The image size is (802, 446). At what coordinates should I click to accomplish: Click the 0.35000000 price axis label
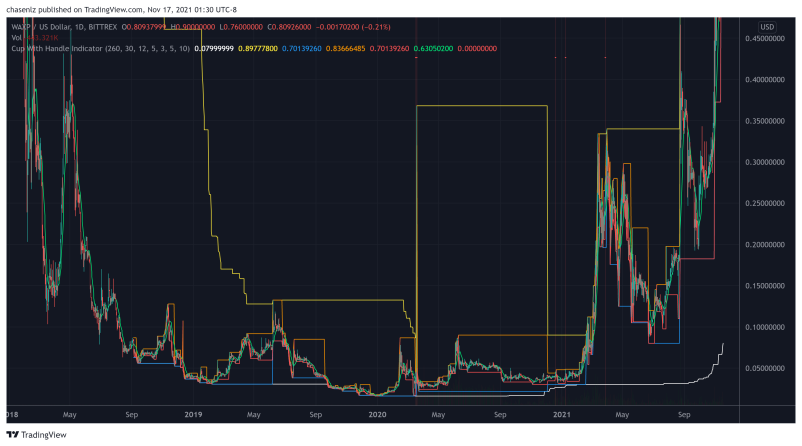click(765, 121)
